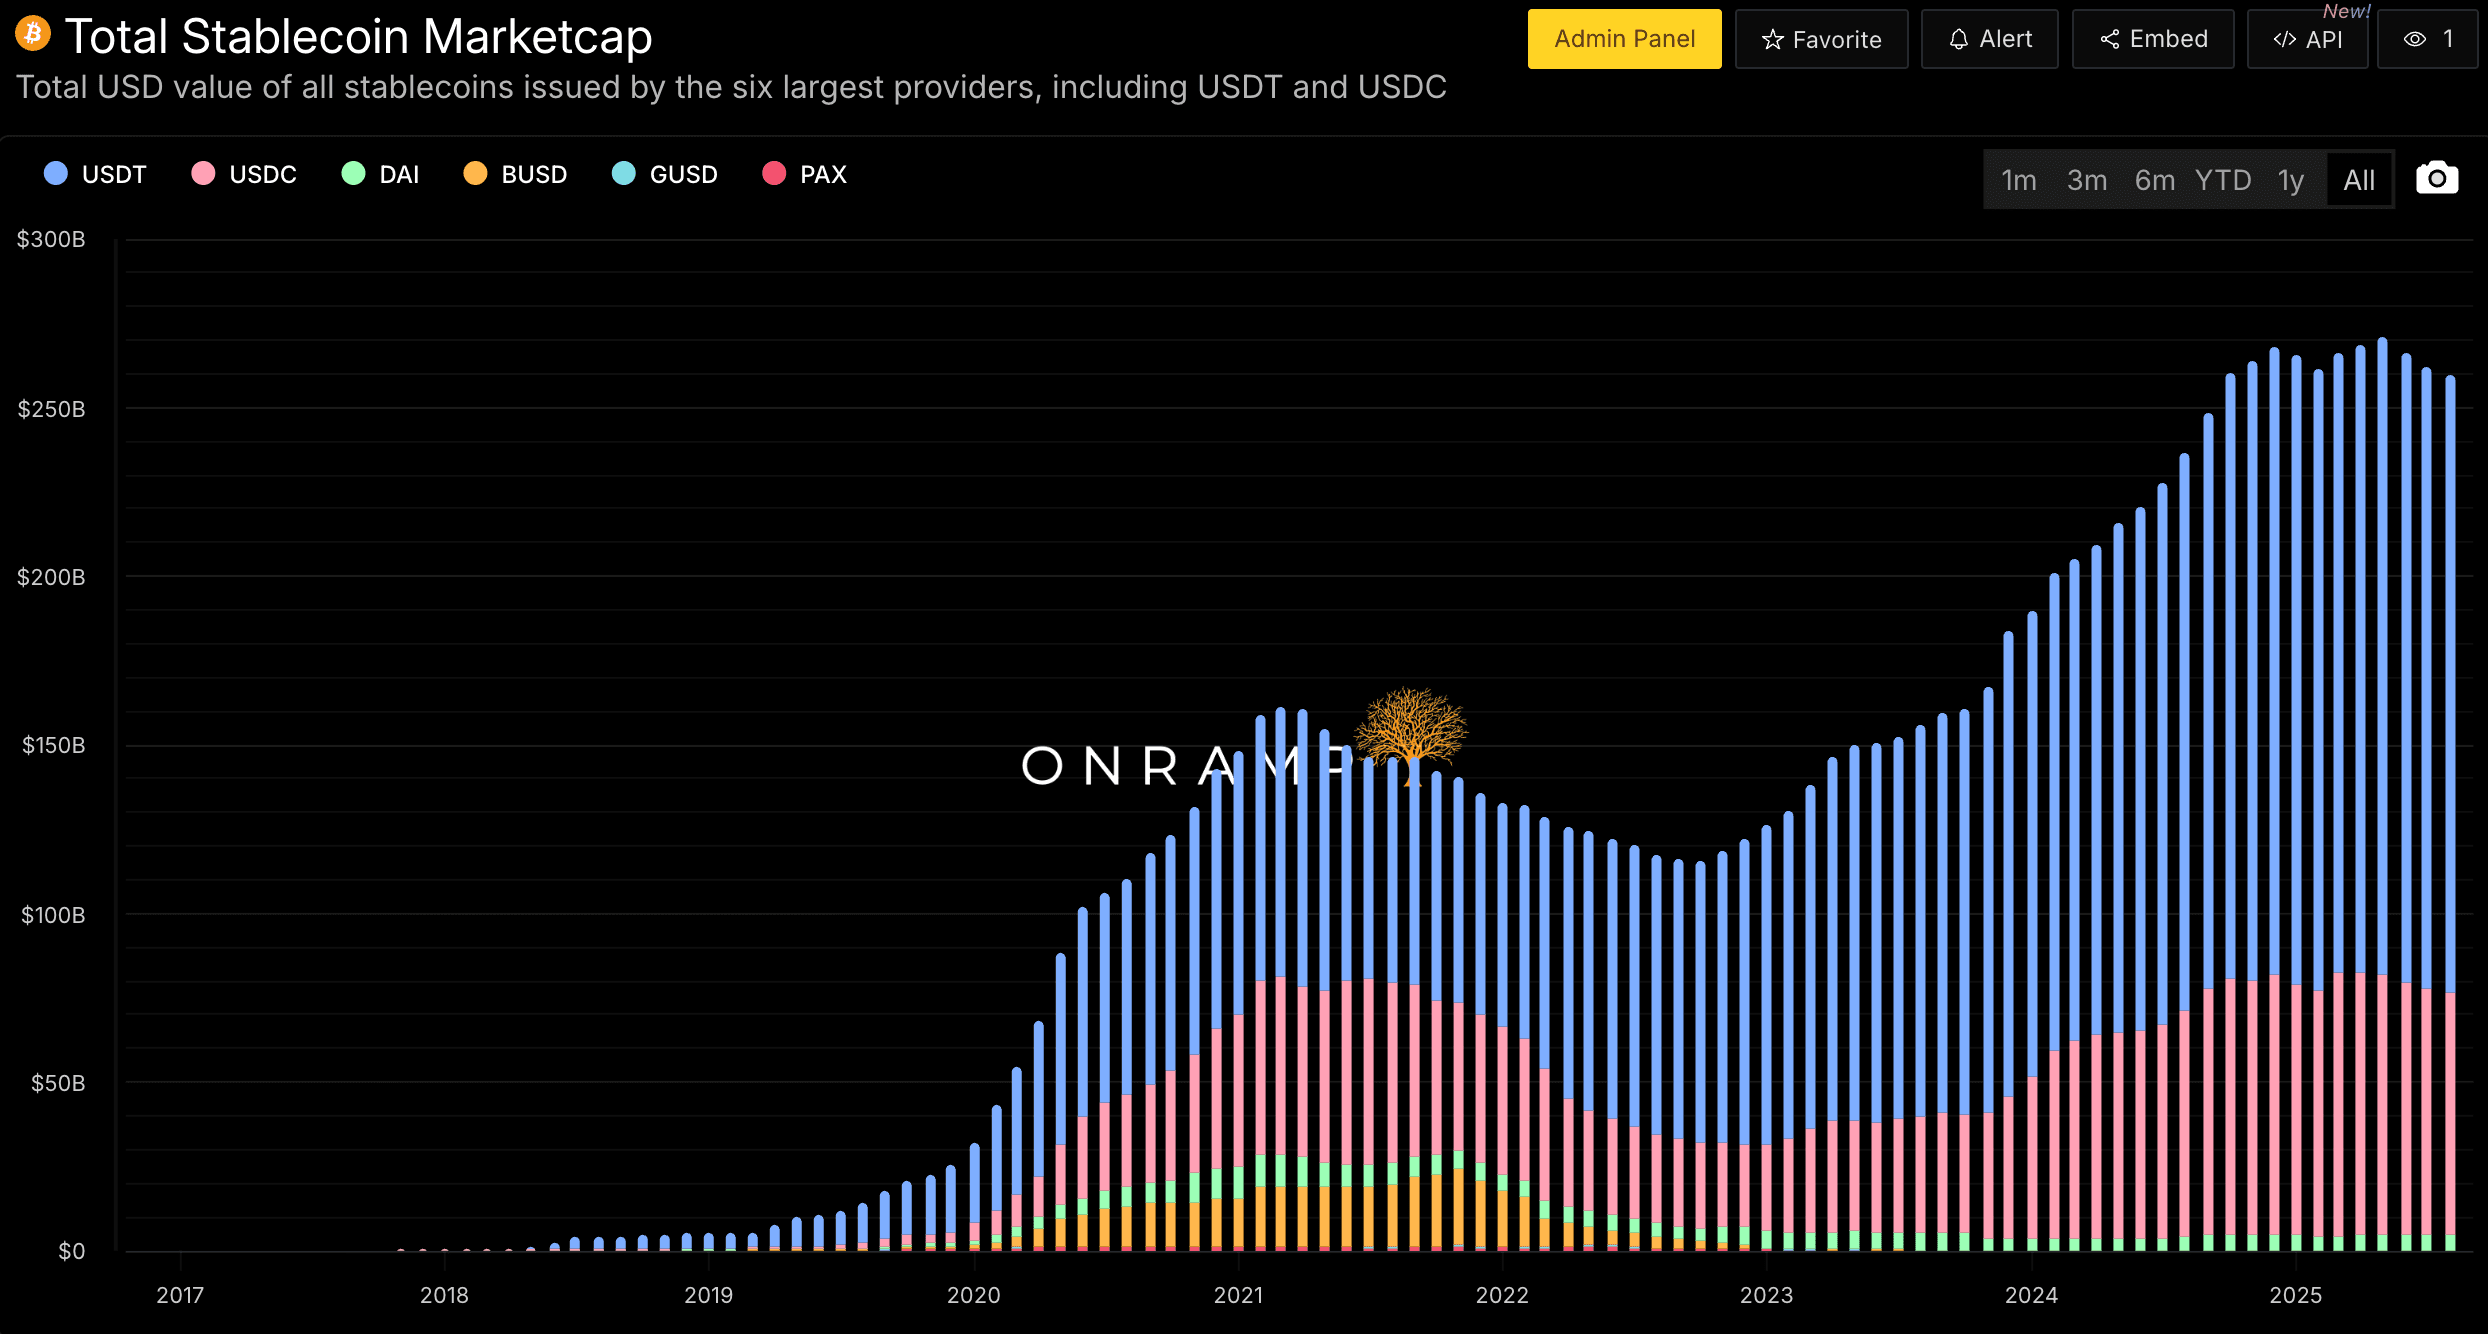Click the green DAI color dot
This screenshot has height=1334, width=2488.
[x=353, y=173]
